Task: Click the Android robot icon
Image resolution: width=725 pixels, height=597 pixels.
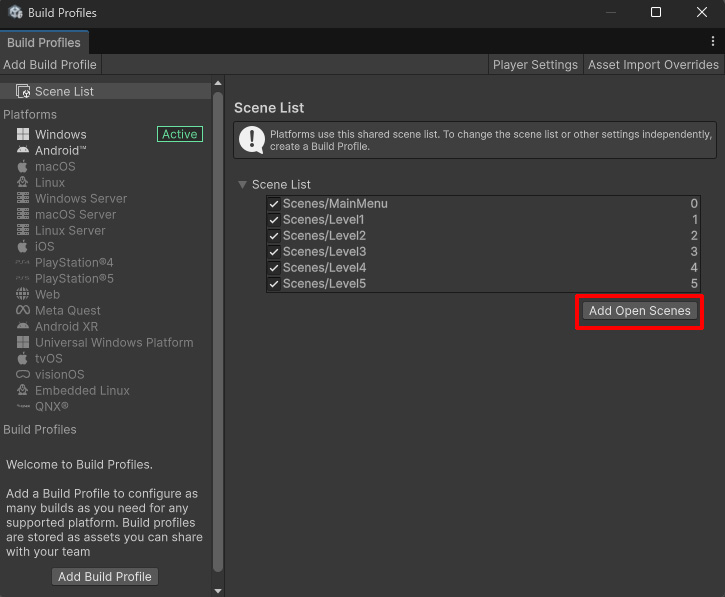Action: 23,150
